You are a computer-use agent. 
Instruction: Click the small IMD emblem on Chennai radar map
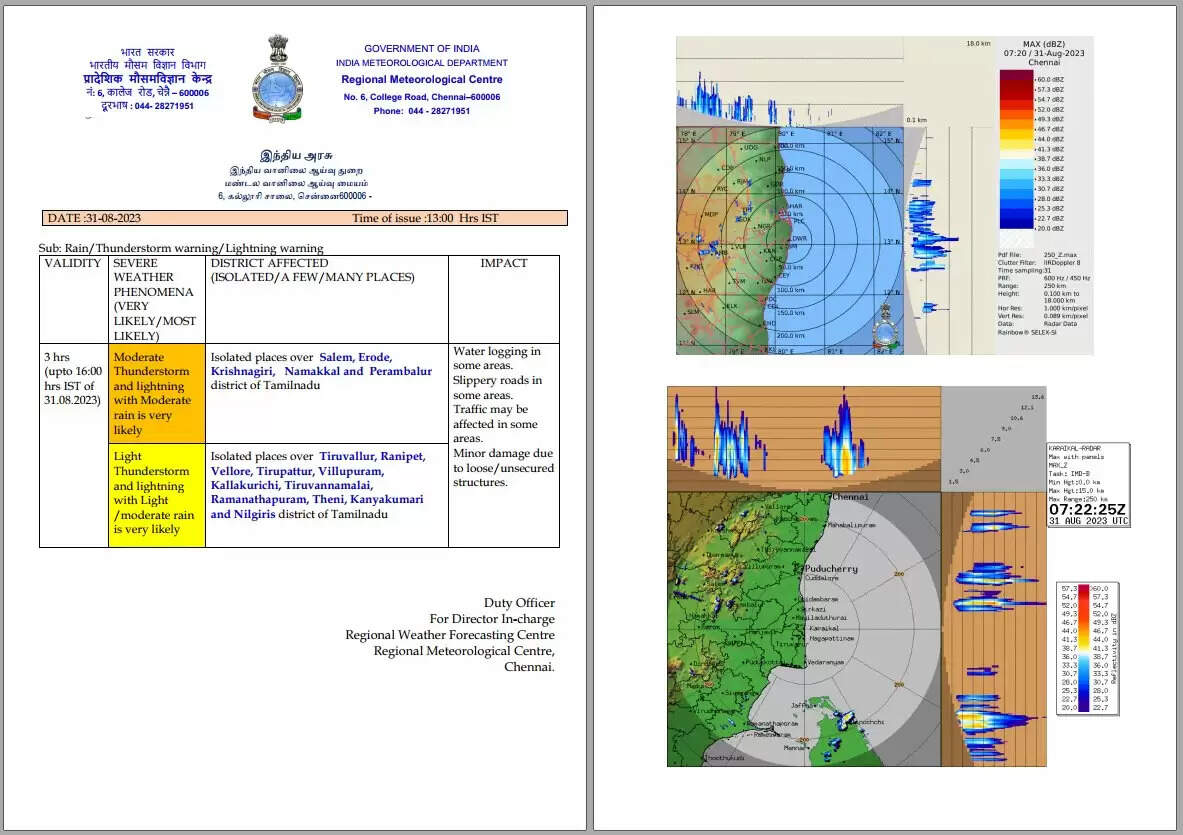tap(882, 325)
